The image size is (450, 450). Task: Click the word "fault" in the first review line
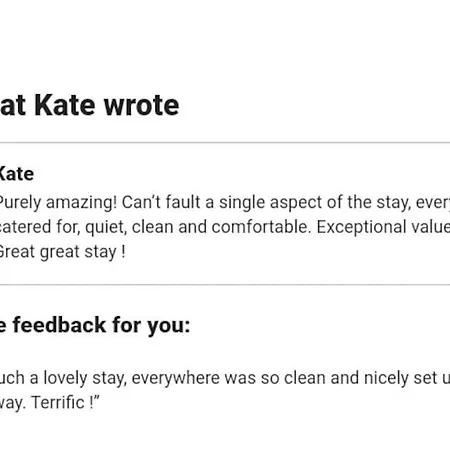click(x=183, y=202)
